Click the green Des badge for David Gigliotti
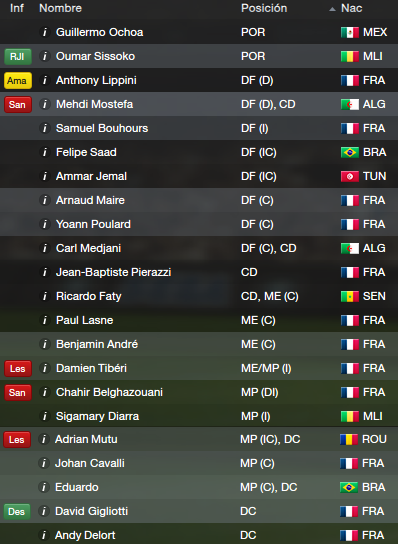This screenshot has height=544, width=398. [17, 511]
